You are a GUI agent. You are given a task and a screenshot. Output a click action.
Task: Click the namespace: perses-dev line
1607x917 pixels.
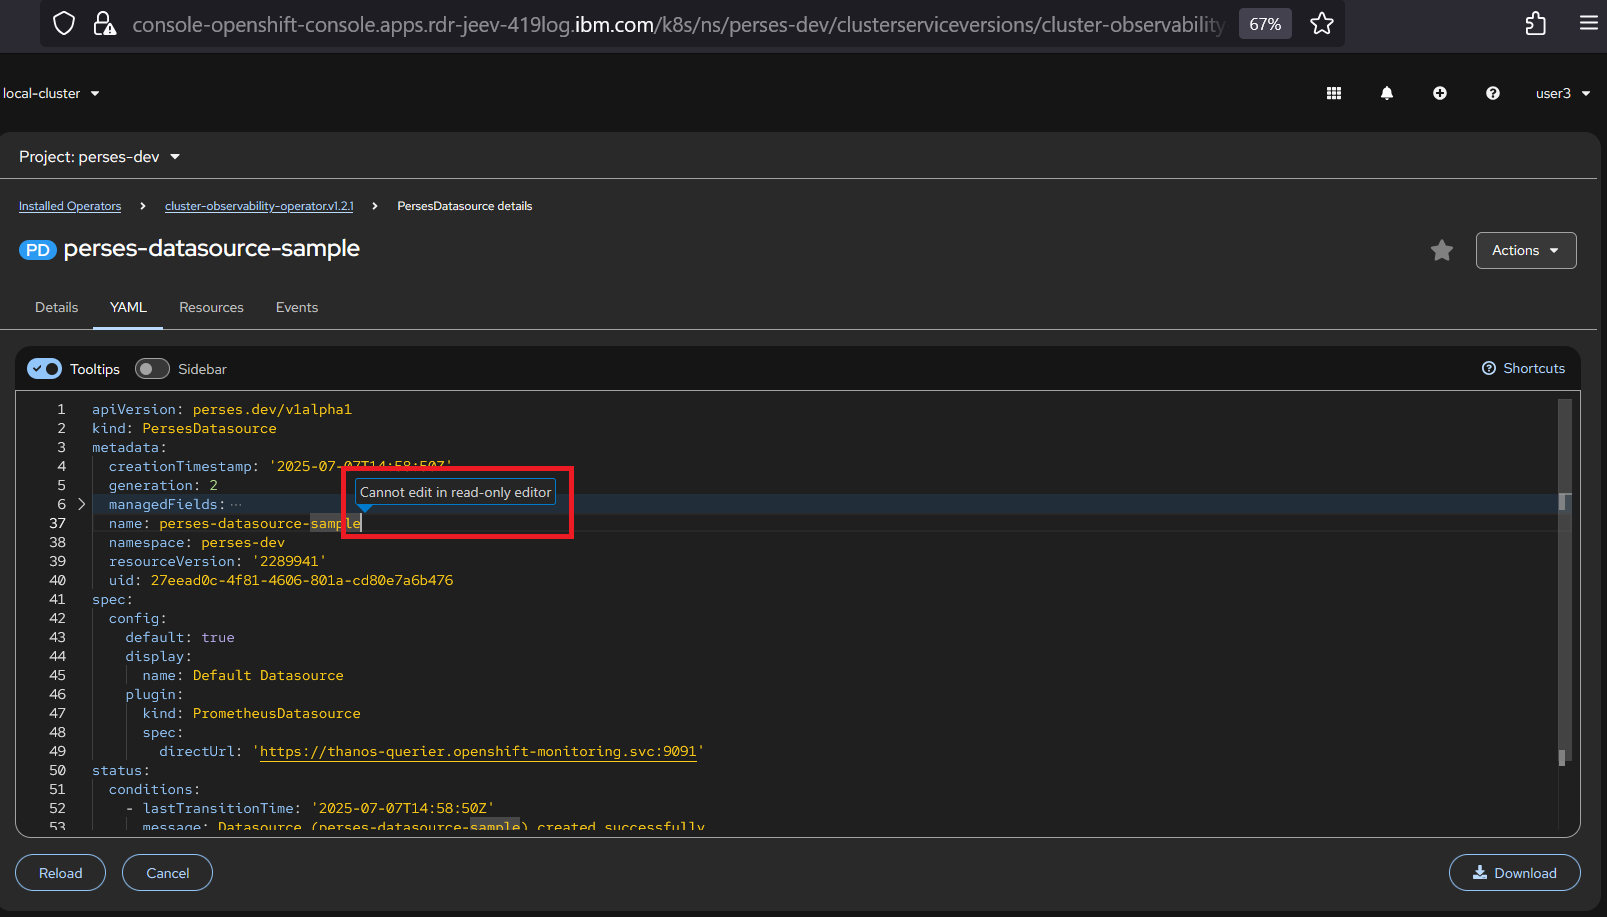coord(197,542)
